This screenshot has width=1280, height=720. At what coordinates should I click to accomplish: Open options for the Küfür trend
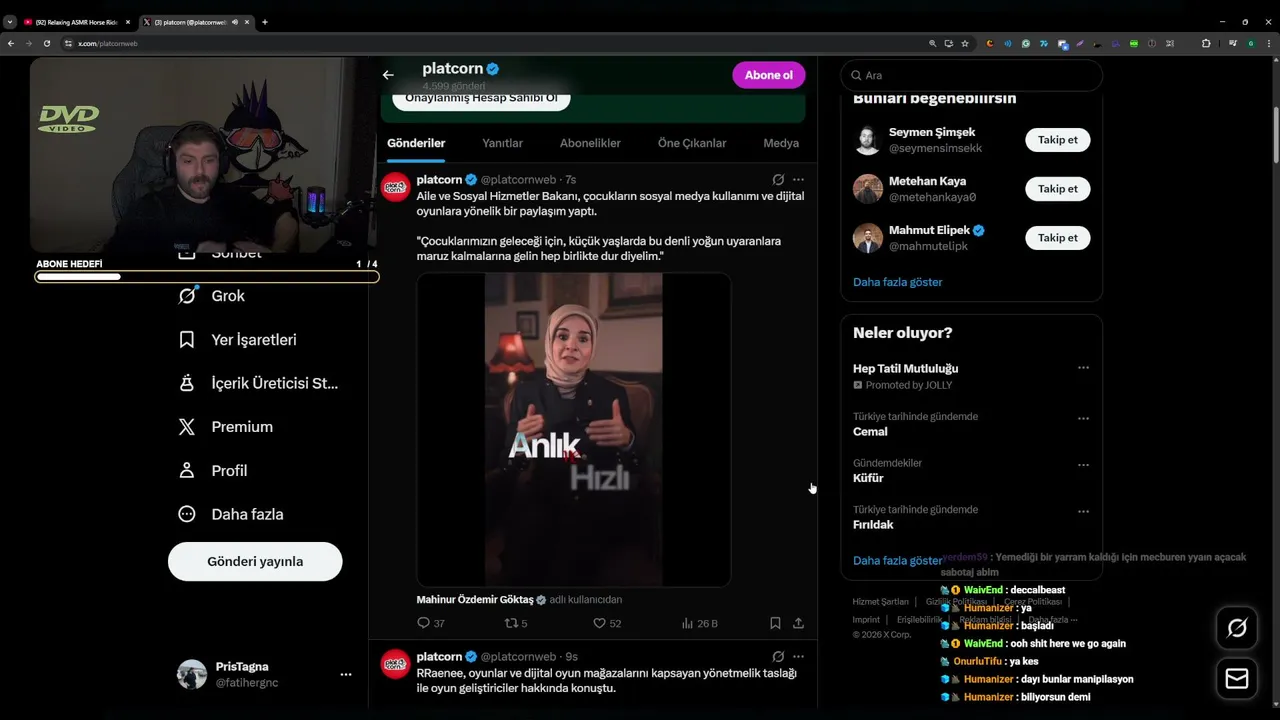tap(1083, 465)
